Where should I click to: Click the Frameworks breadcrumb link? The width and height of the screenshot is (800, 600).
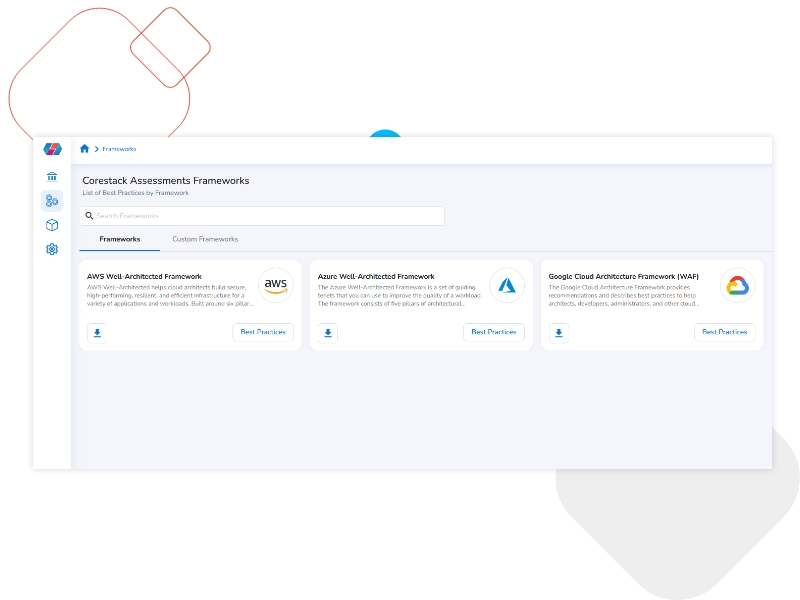119,149
